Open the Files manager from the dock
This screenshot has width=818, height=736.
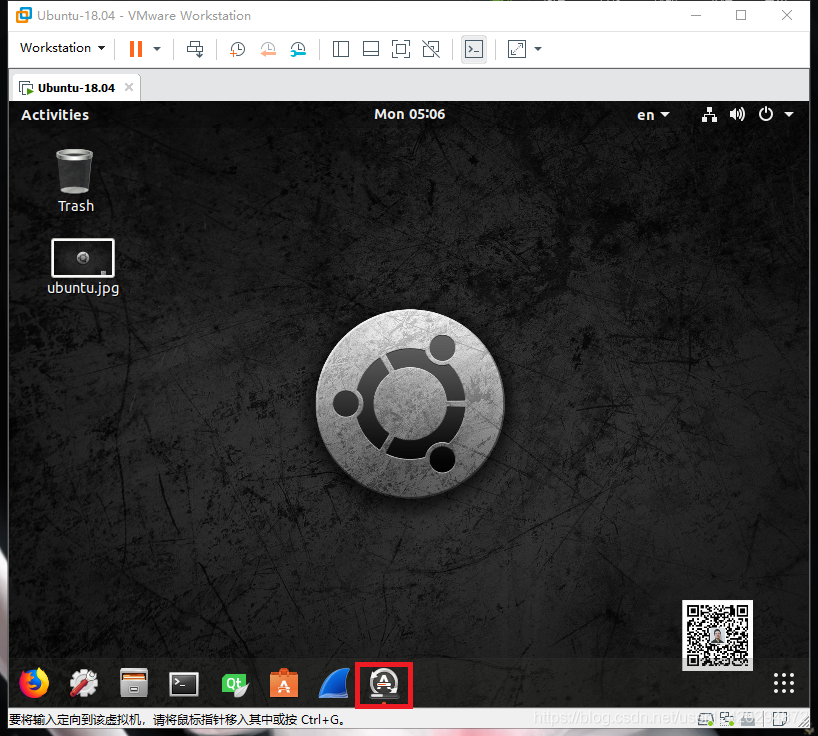(134, 683)
